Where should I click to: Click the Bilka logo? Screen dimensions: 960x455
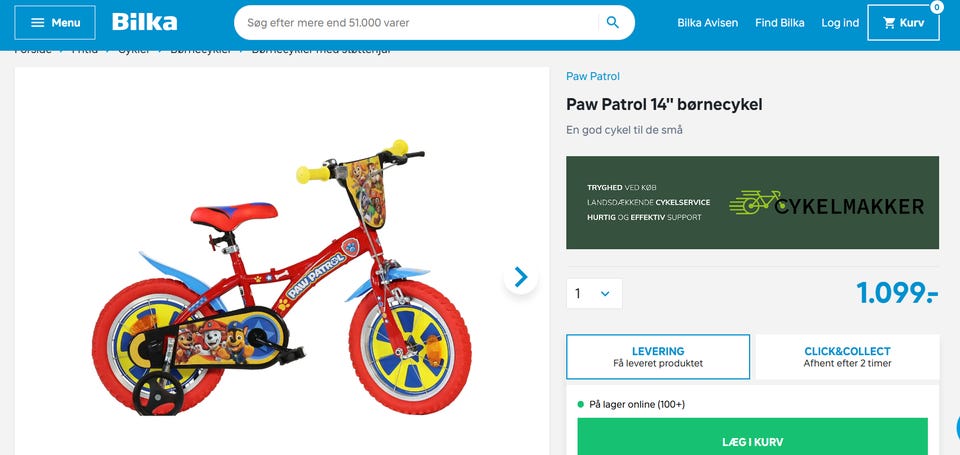(144, 23)
